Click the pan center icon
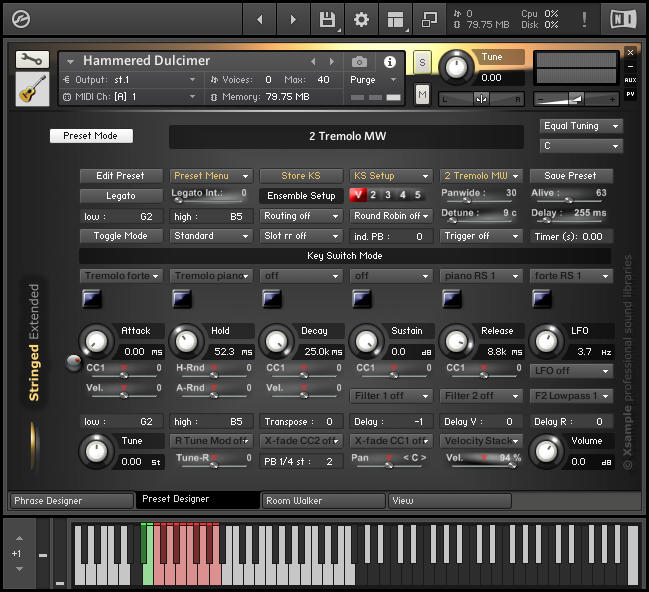This screenshot has width=649, height=592. point(481,99)
